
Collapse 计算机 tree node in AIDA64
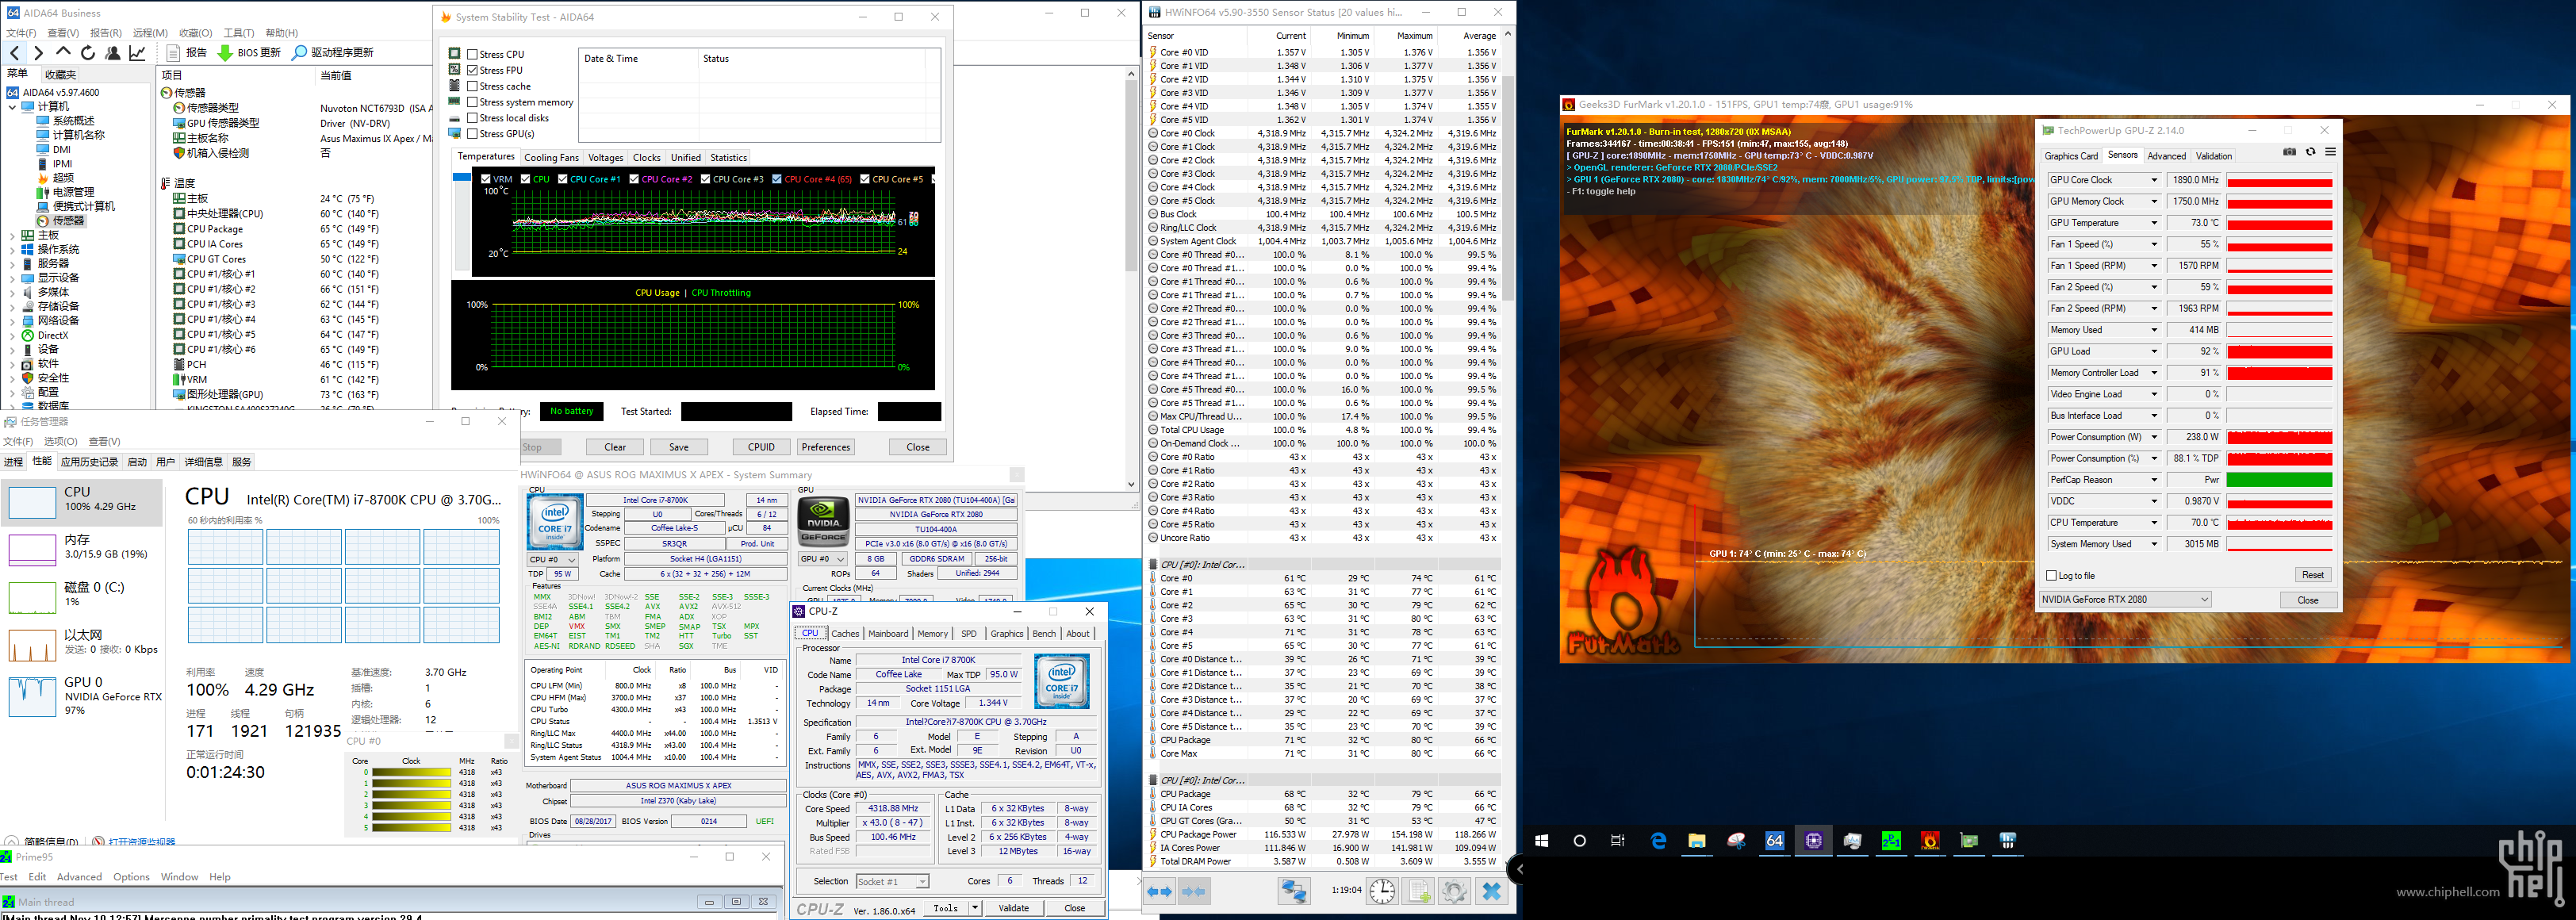13,107
